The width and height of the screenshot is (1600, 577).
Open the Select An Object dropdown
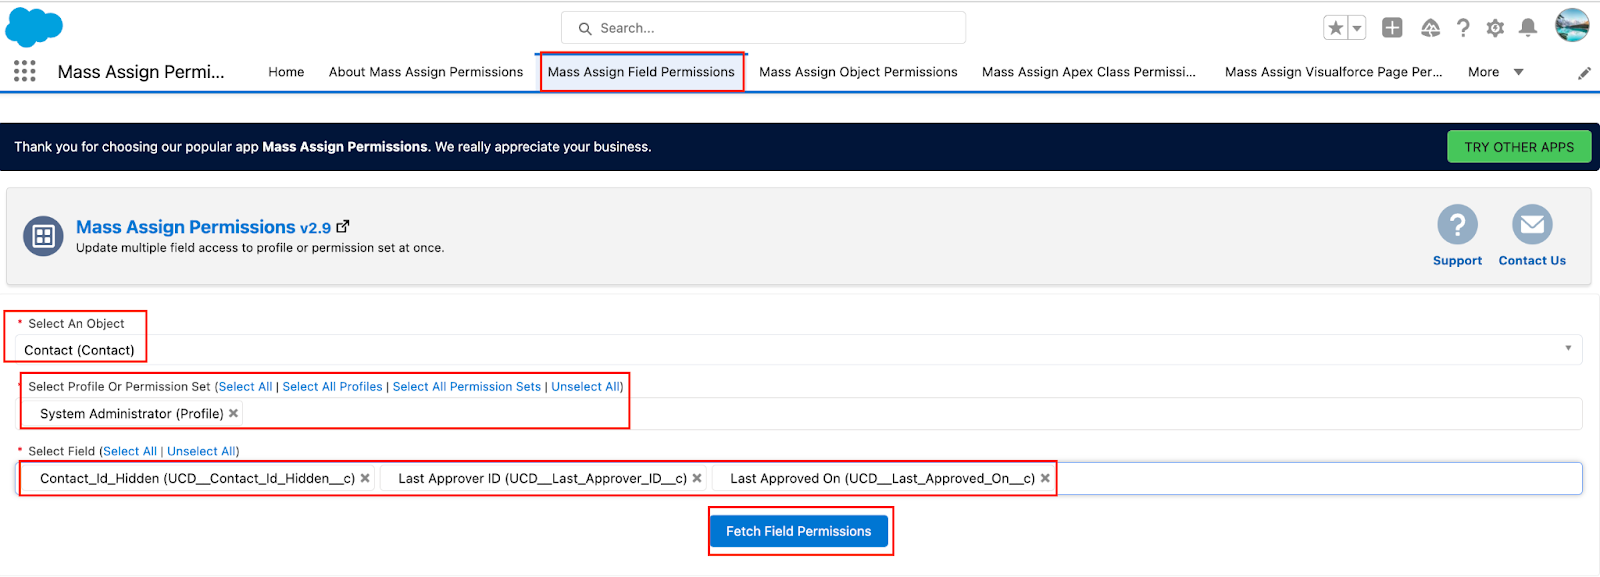[798, 349]
